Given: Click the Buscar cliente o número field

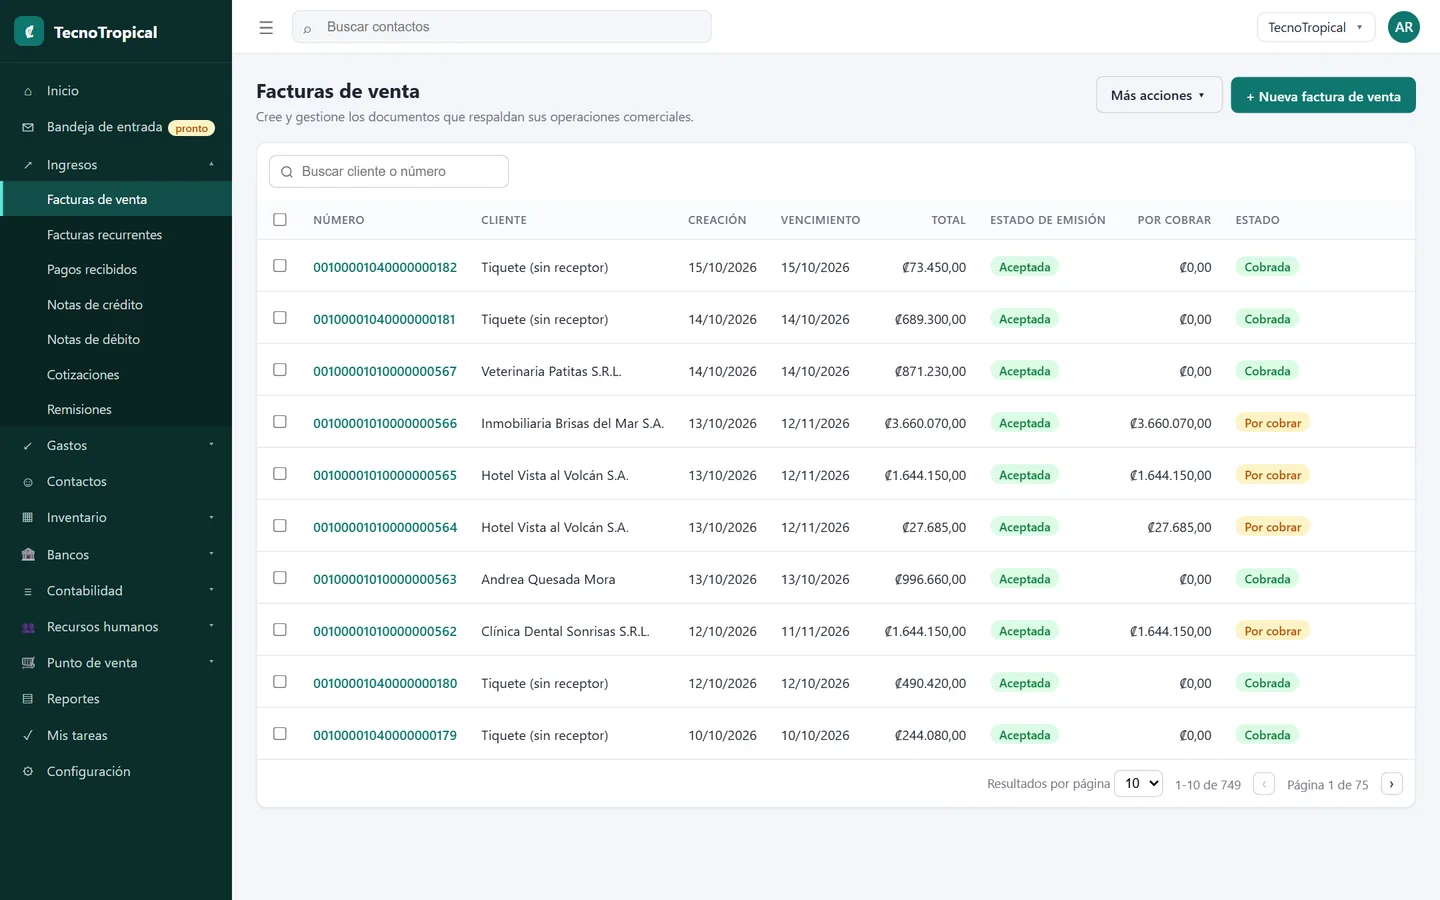Looking at the screenshot, I should [389, 171].
